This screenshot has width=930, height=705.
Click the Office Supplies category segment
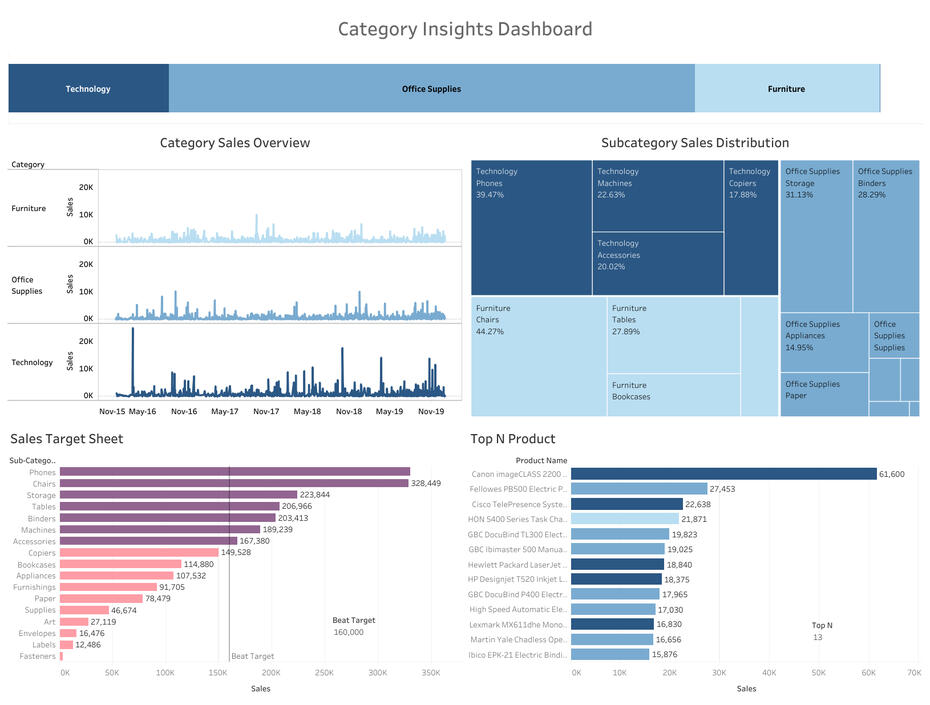[x=431, y=89]
